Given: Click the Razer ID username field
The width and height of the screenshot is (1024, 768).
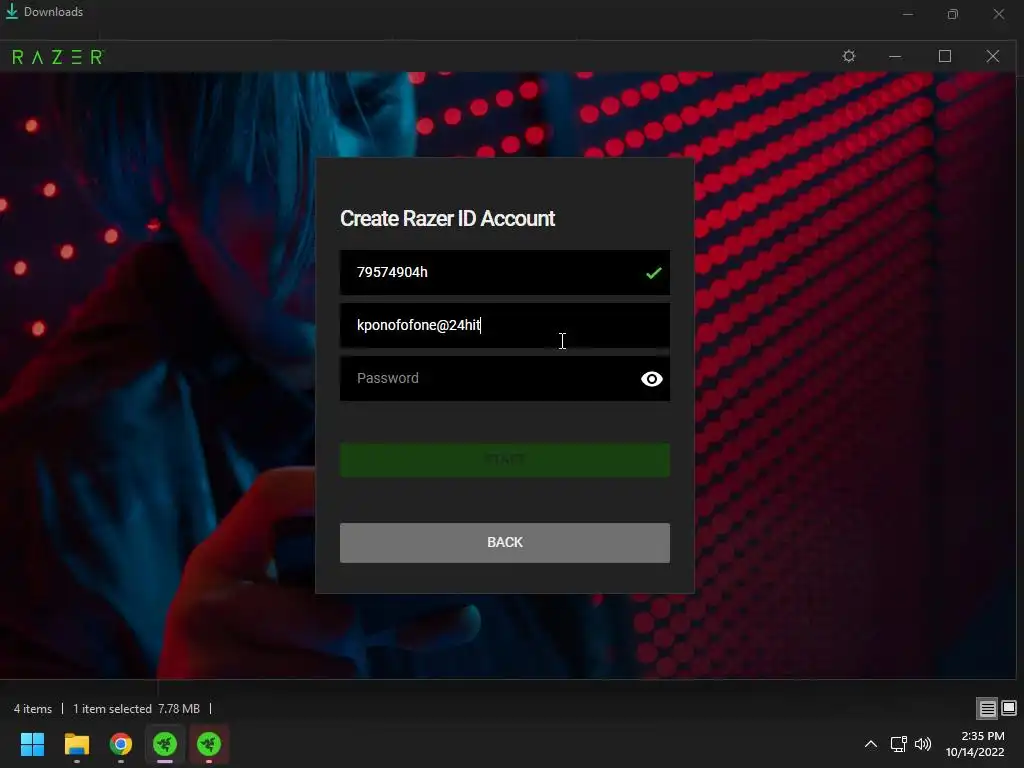Looking at the screenshot, I should click(x=504, y=272).
